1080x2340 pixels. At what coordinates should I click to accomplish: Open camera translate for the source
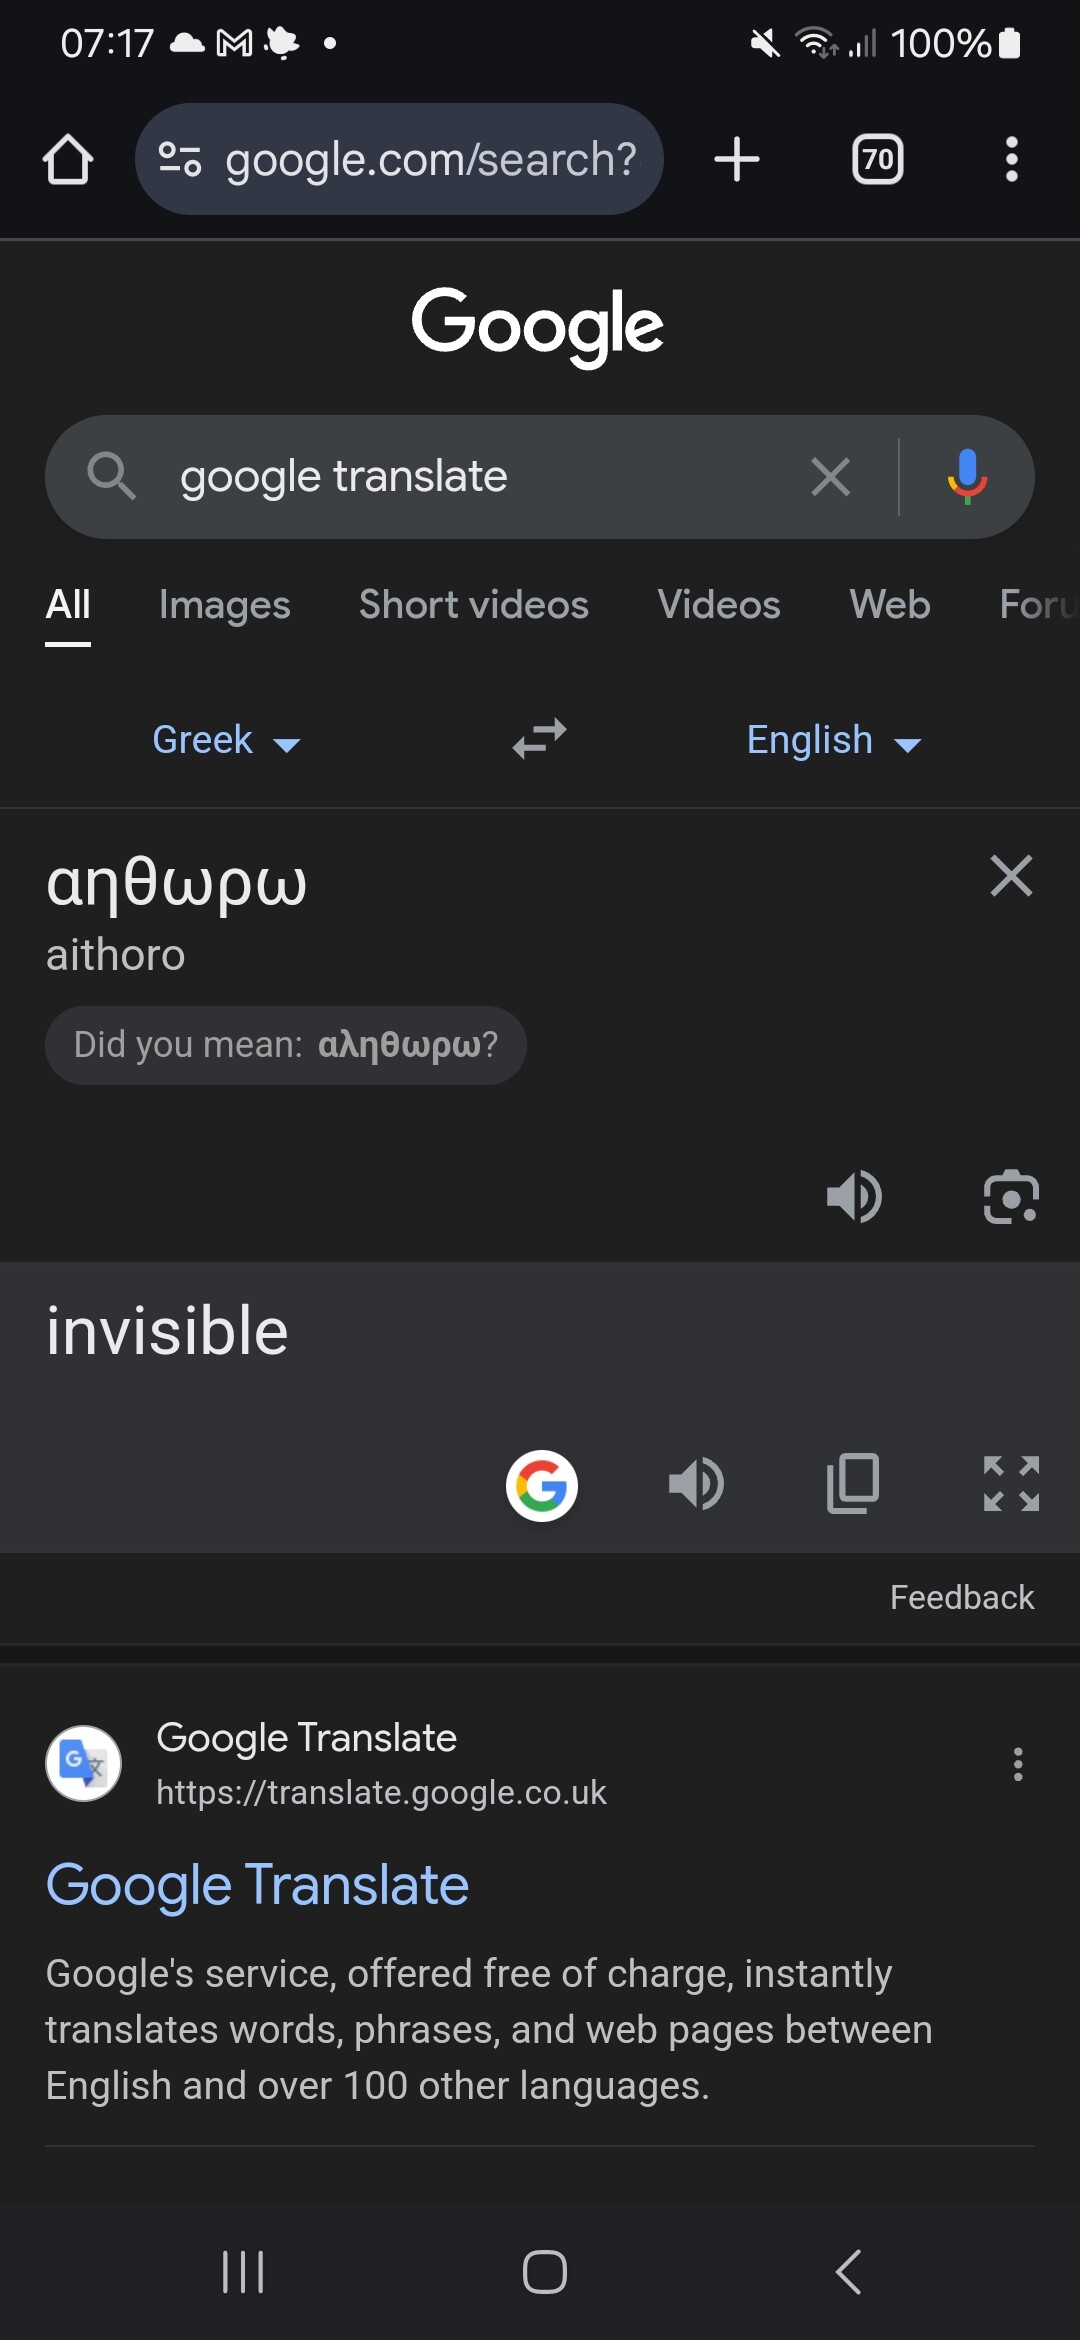coord(1011,1196)
